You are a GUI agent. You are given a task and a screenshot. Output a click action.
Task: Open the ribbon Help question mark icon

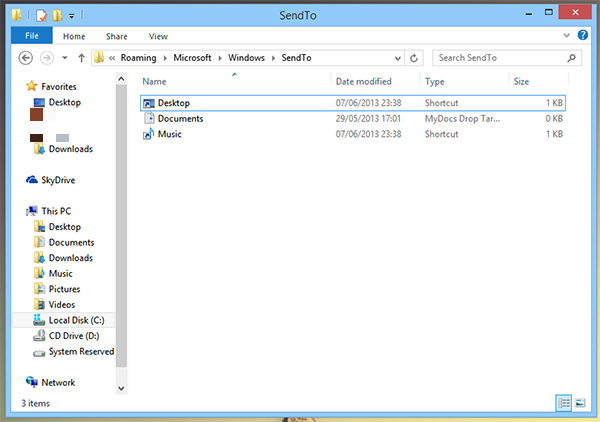coord(584,36)
